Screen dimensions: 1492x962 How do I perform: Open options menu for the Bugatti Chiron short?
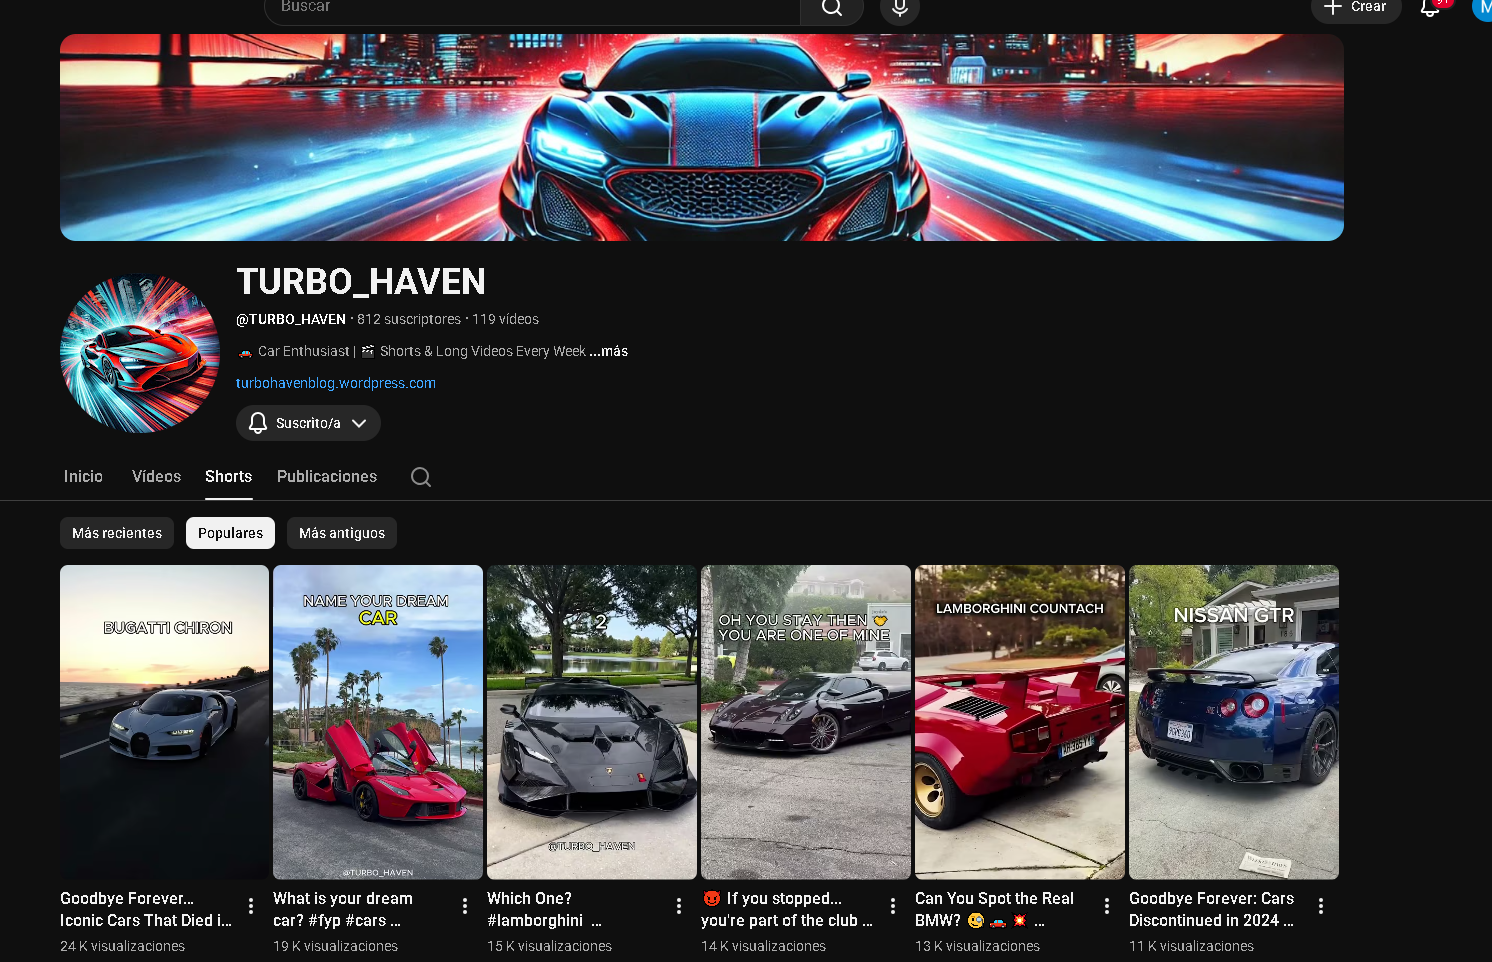(250, 905)
